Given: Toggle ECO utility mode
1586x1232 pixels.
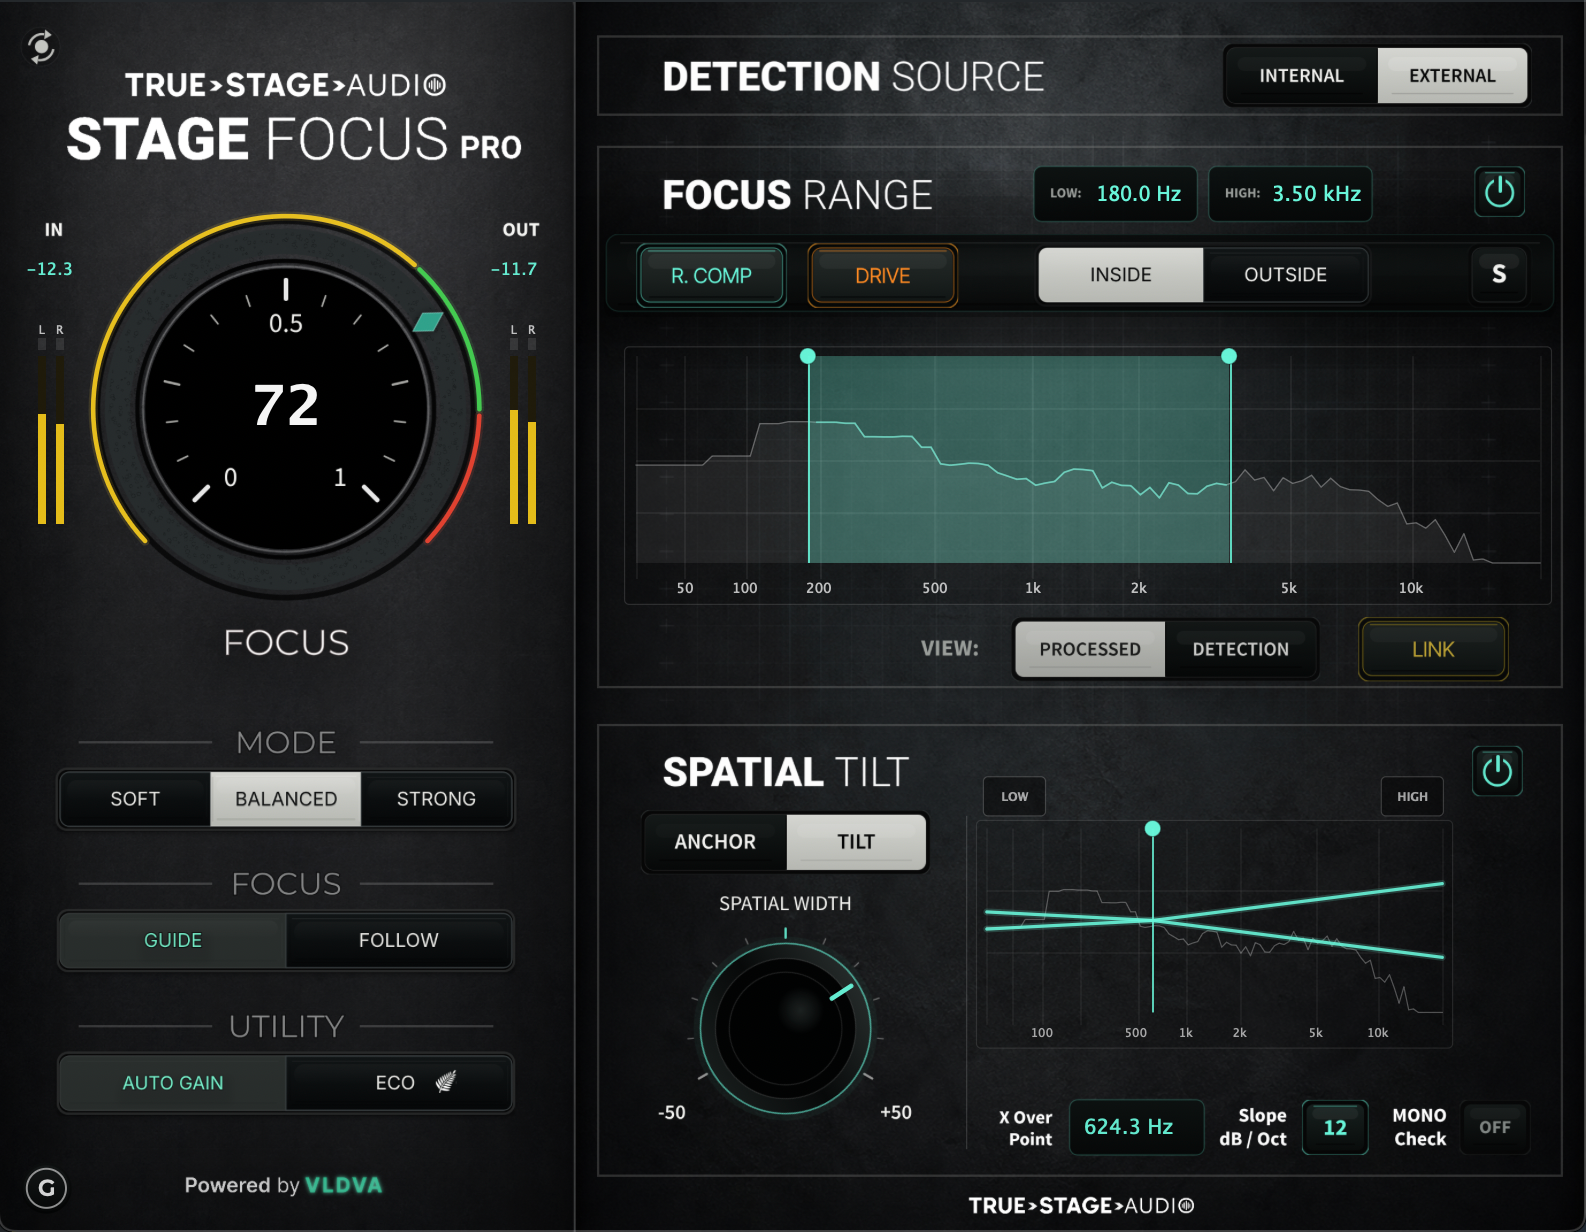Looking at the screenshot, I should [x=398, y=1083].
